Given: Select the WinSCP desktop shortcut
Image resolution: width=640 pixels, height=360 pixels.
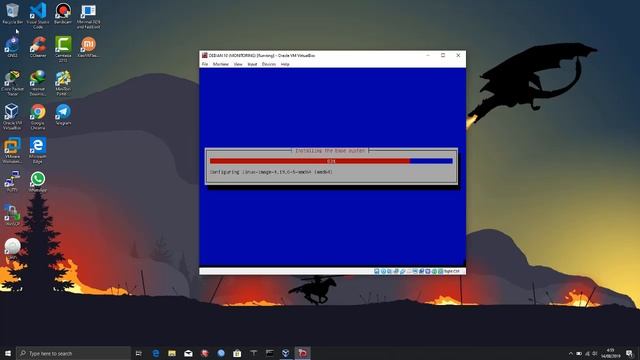Looking at the screenshot, I should click(12, 216).
